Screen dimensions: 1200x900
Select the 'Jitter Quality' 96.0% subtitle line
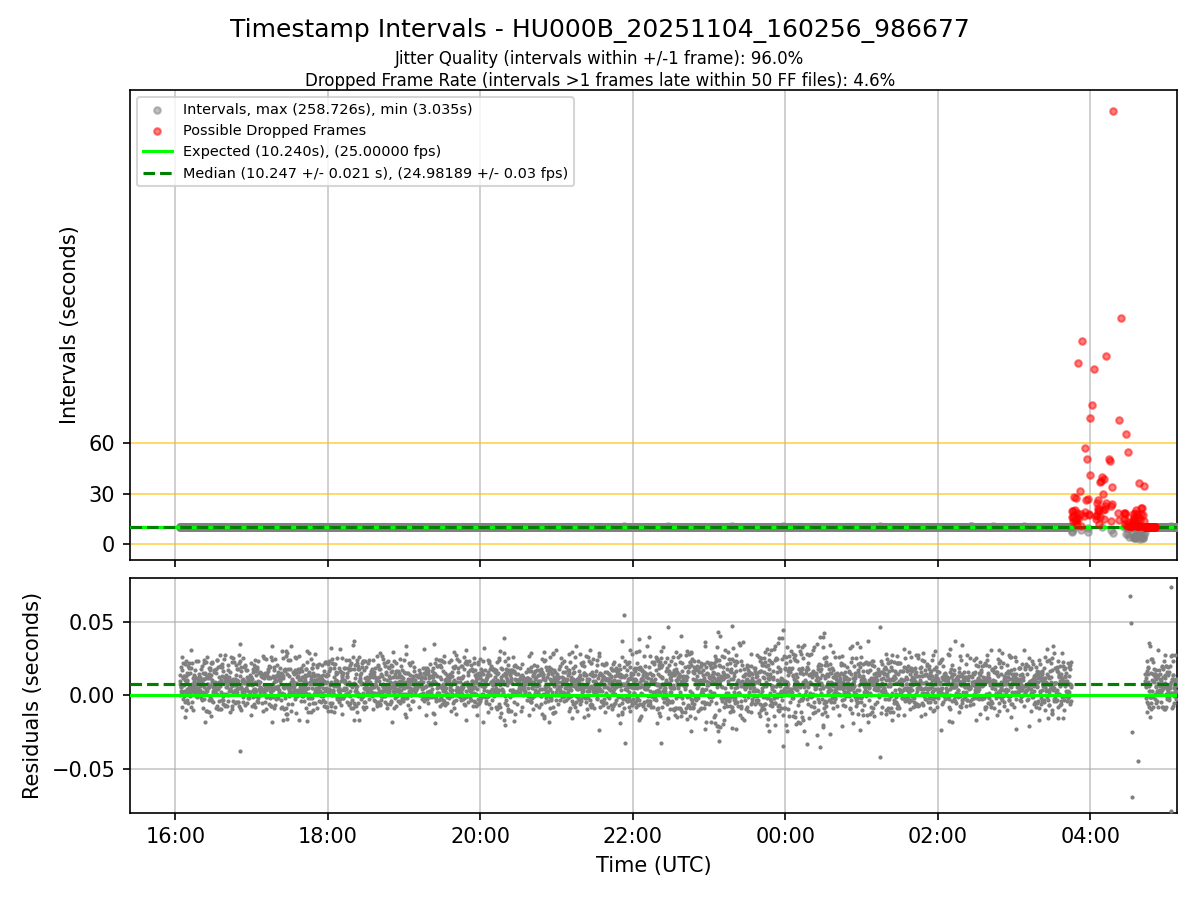point(599,58)
